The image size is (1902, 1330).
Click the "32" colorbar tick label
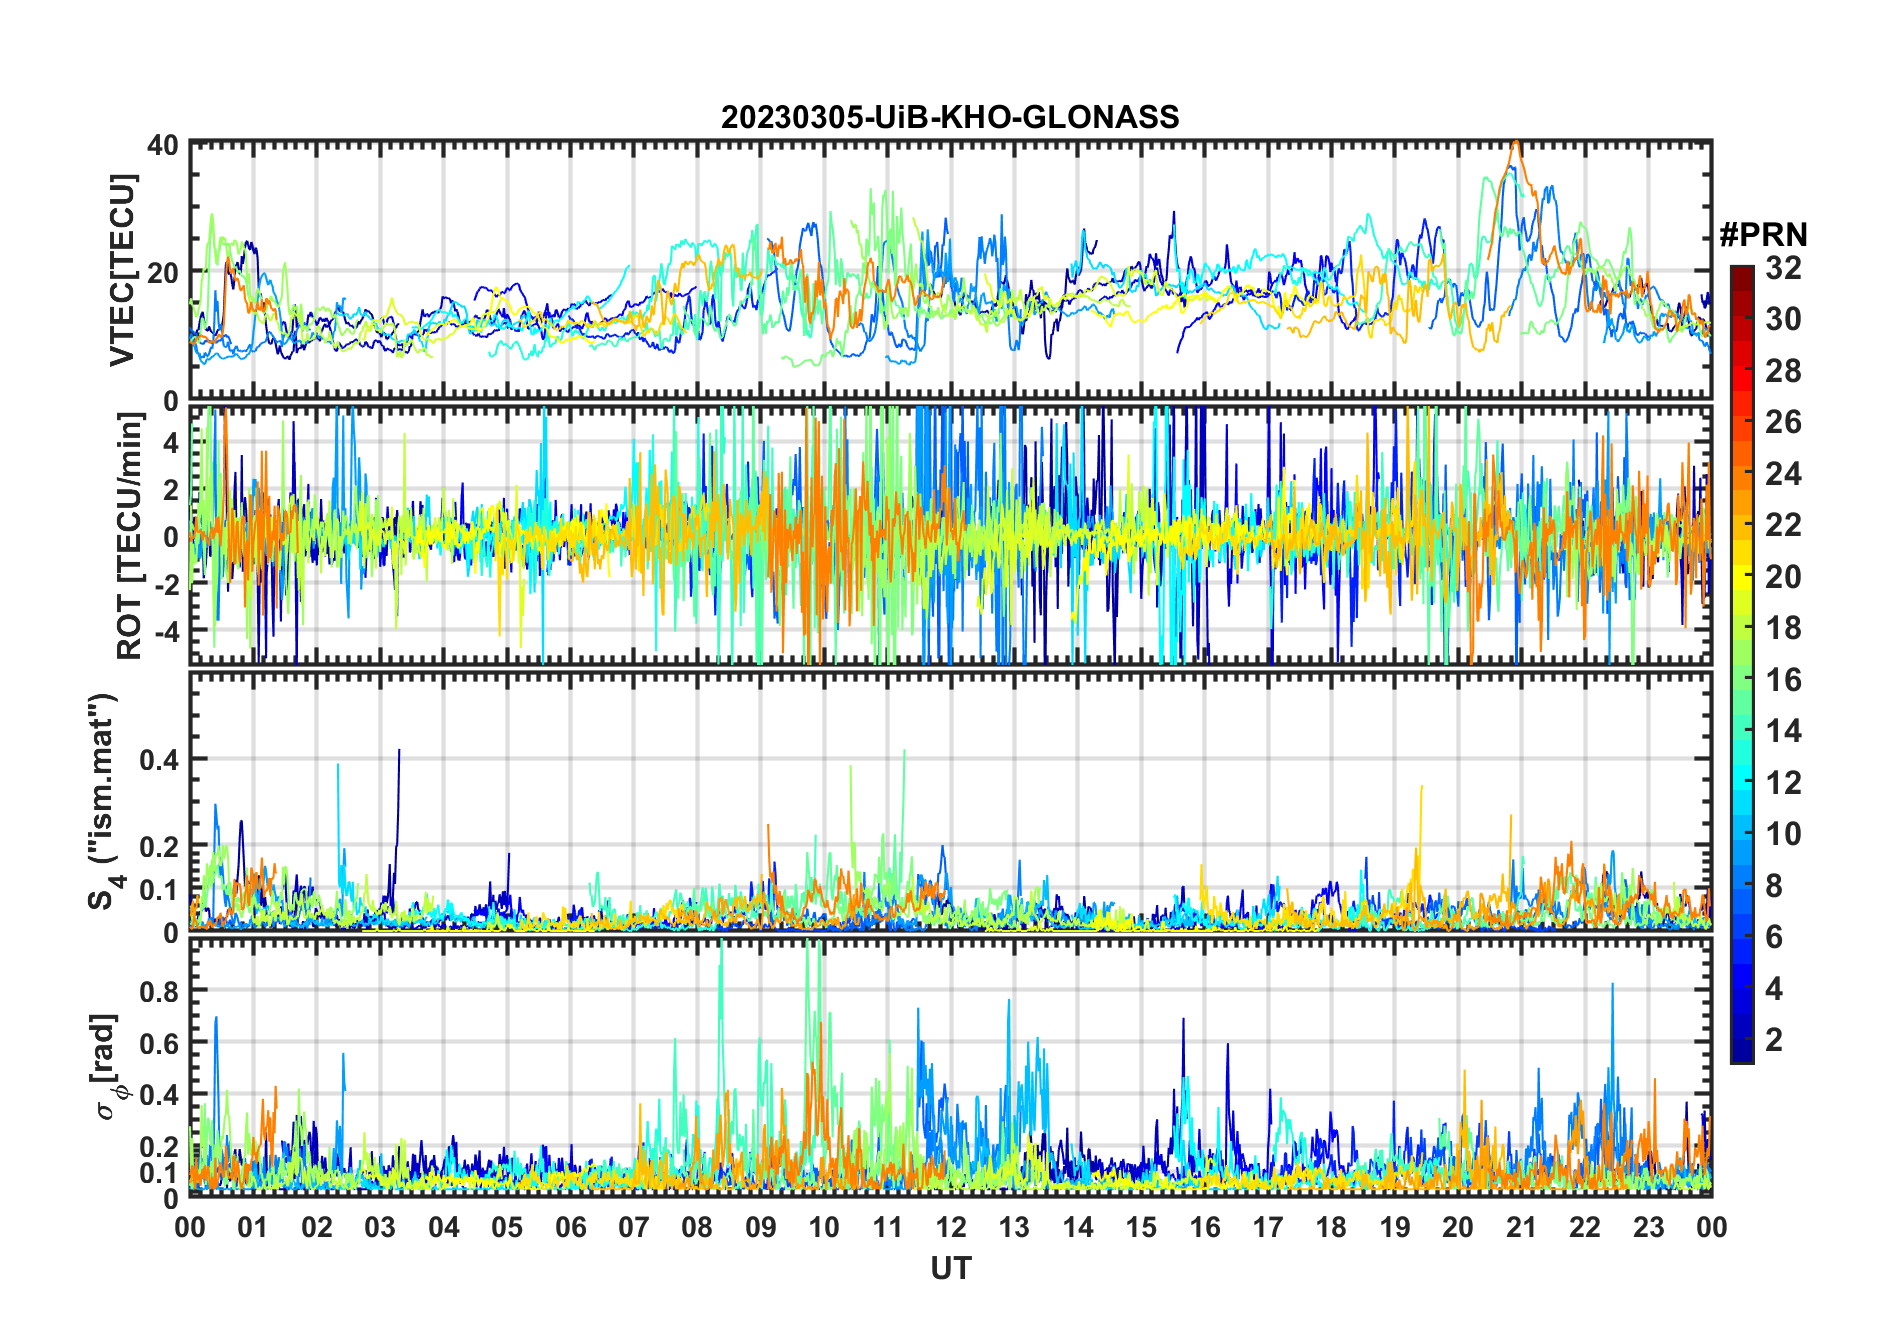[1783, 267]
